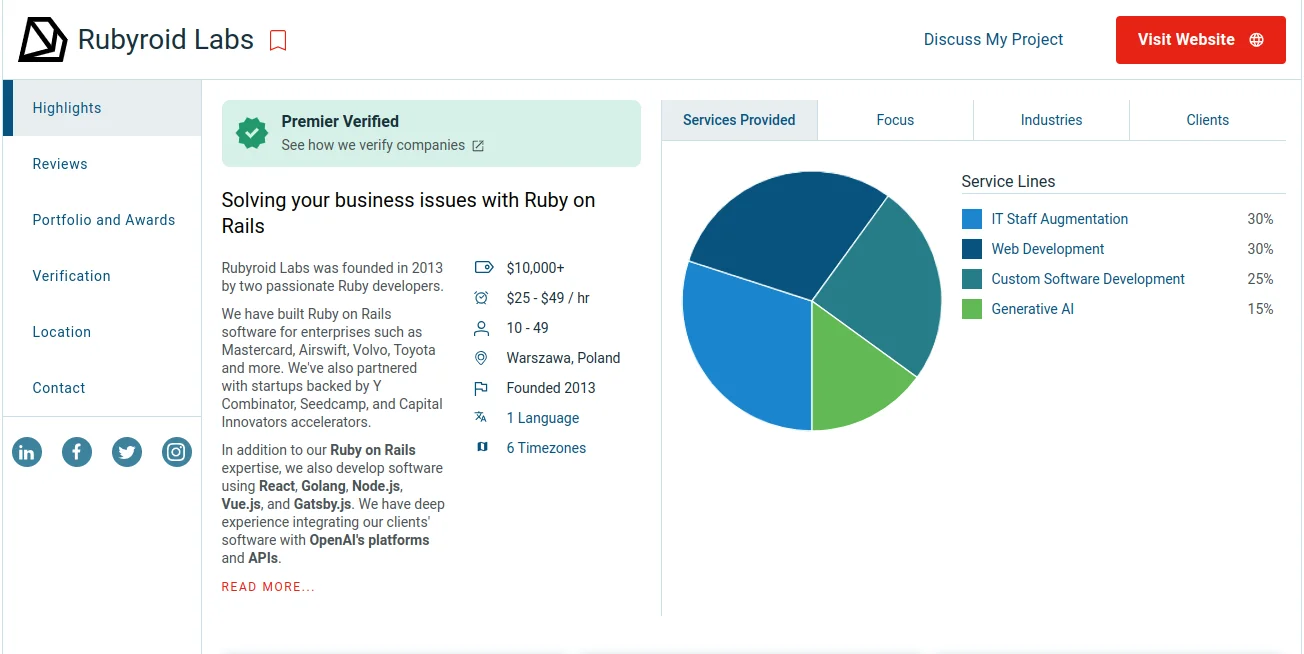Viewport: 1304px width, 654px height.
Task: Click the light blue IT Staff Augmentation slice
Action: click(x=750, y=350)
